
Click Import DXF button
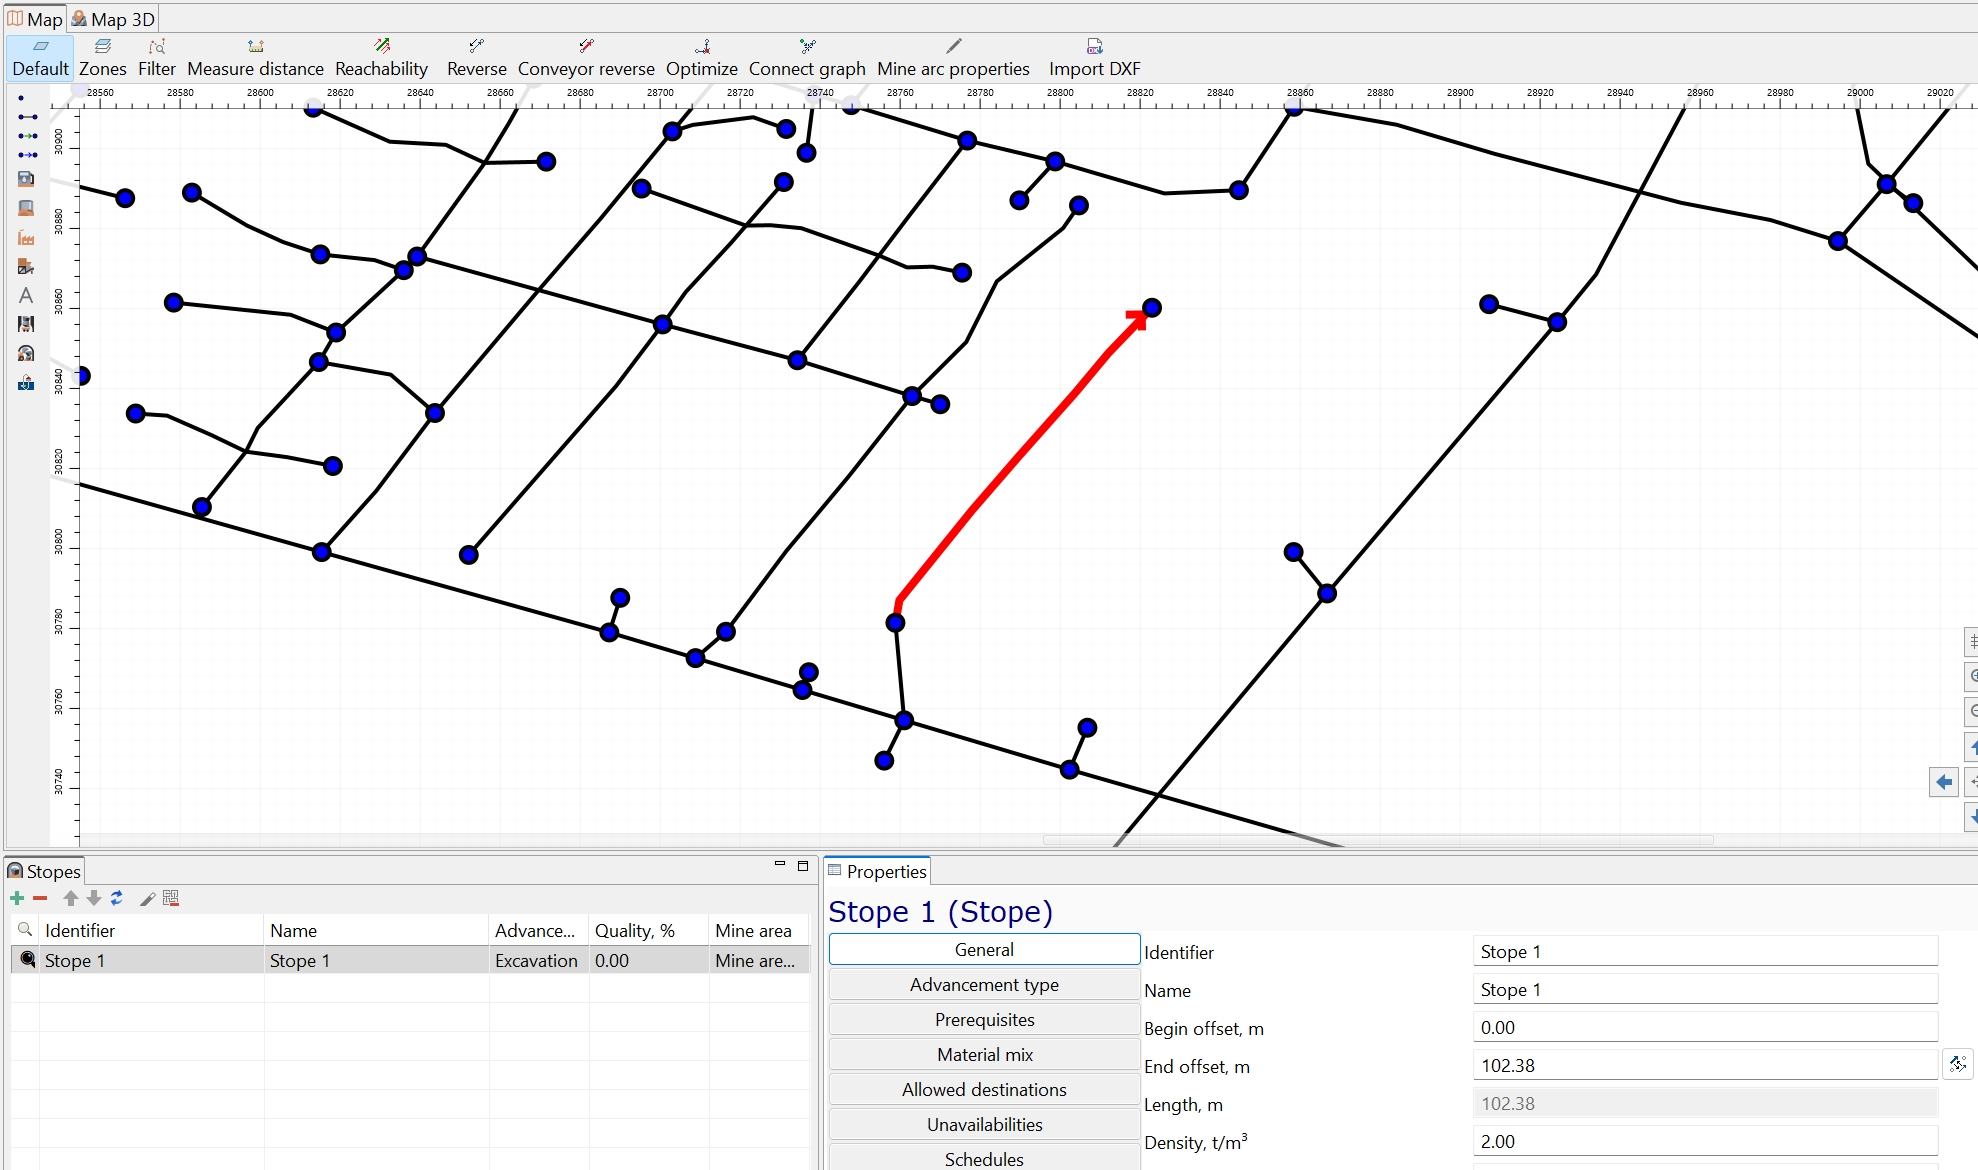[1095, 58]
